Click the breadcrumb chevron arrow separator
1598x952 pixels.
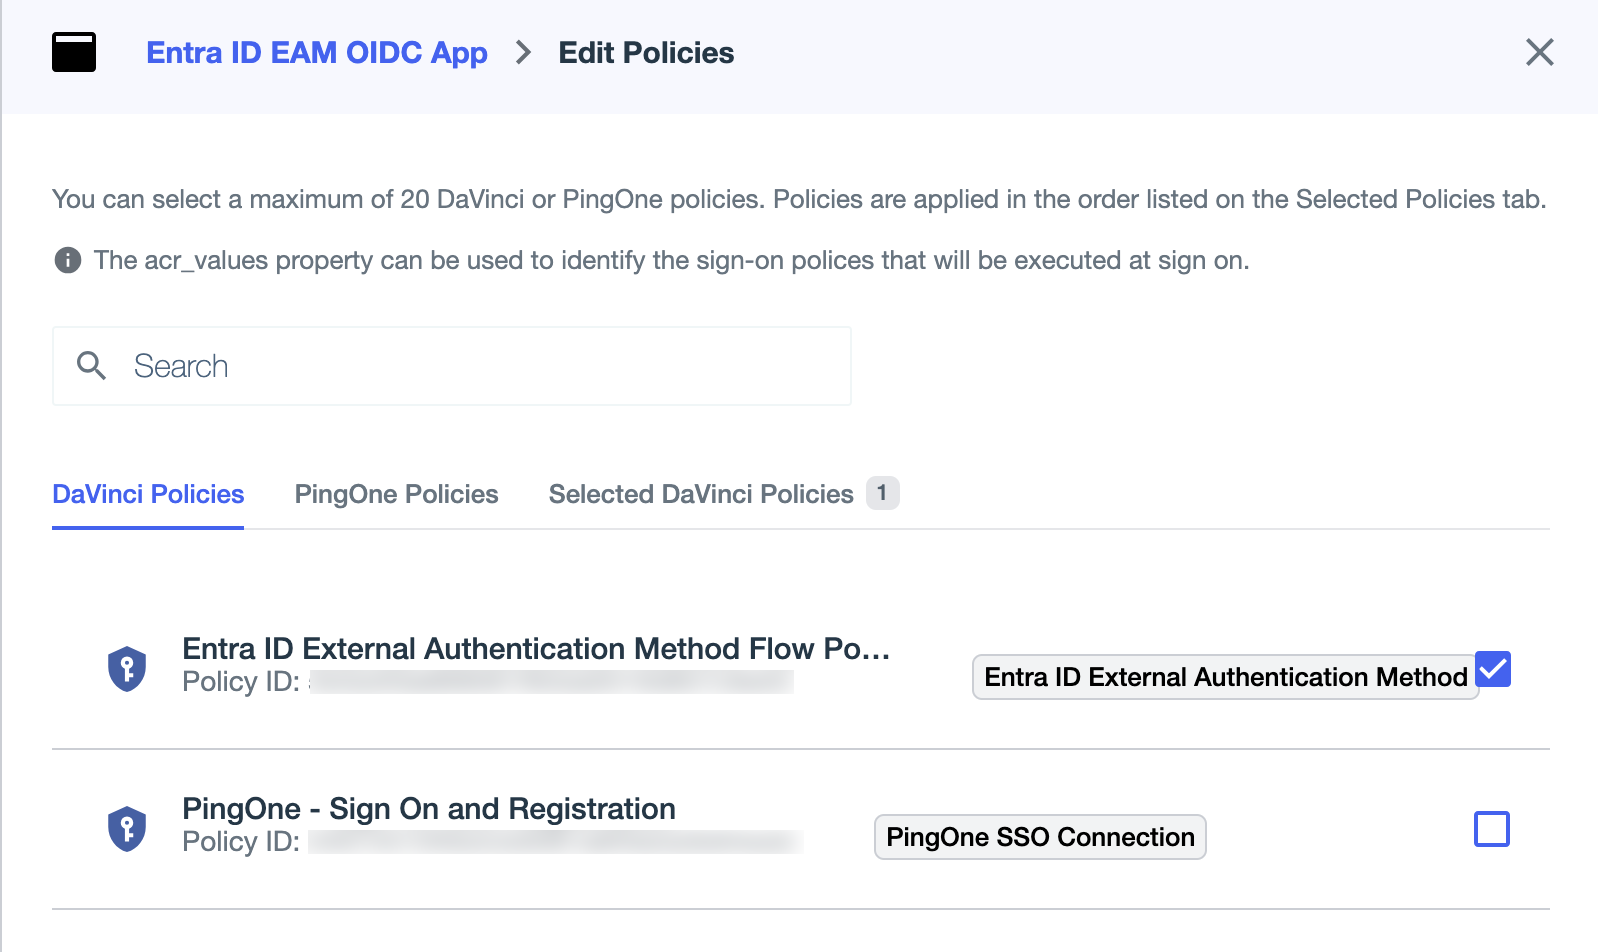[x=523, y=52]
